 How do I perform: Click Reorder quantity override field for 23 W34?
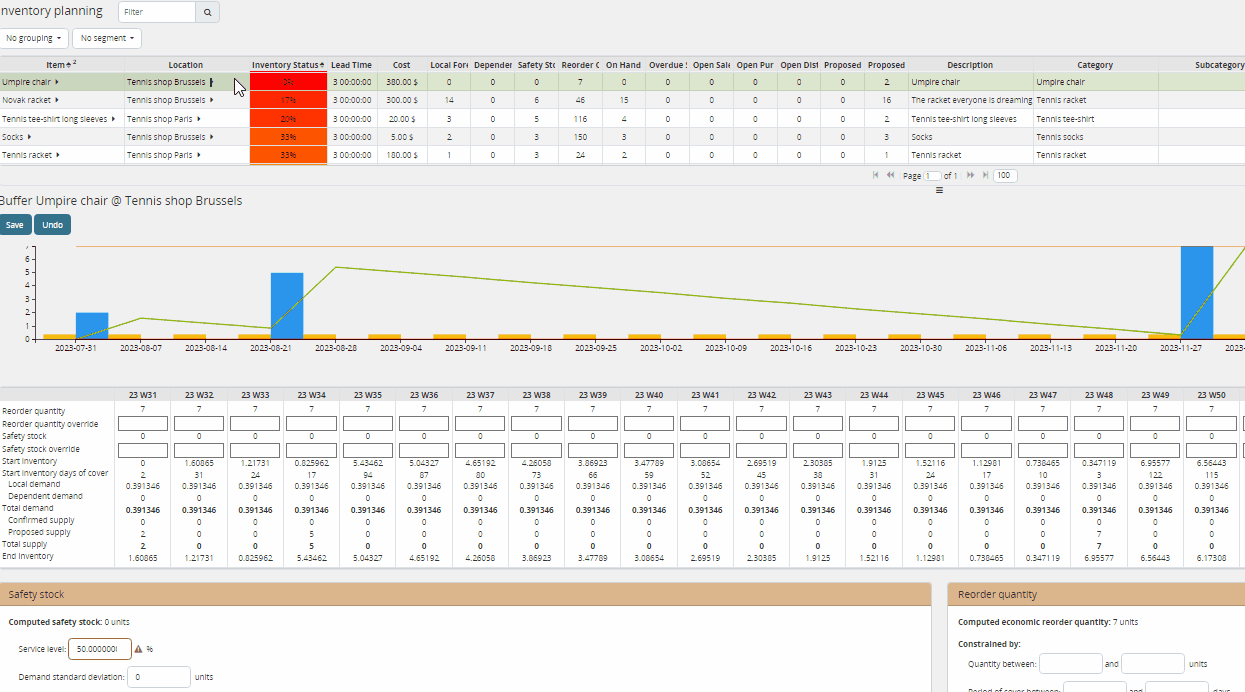(x=311, y=424)
